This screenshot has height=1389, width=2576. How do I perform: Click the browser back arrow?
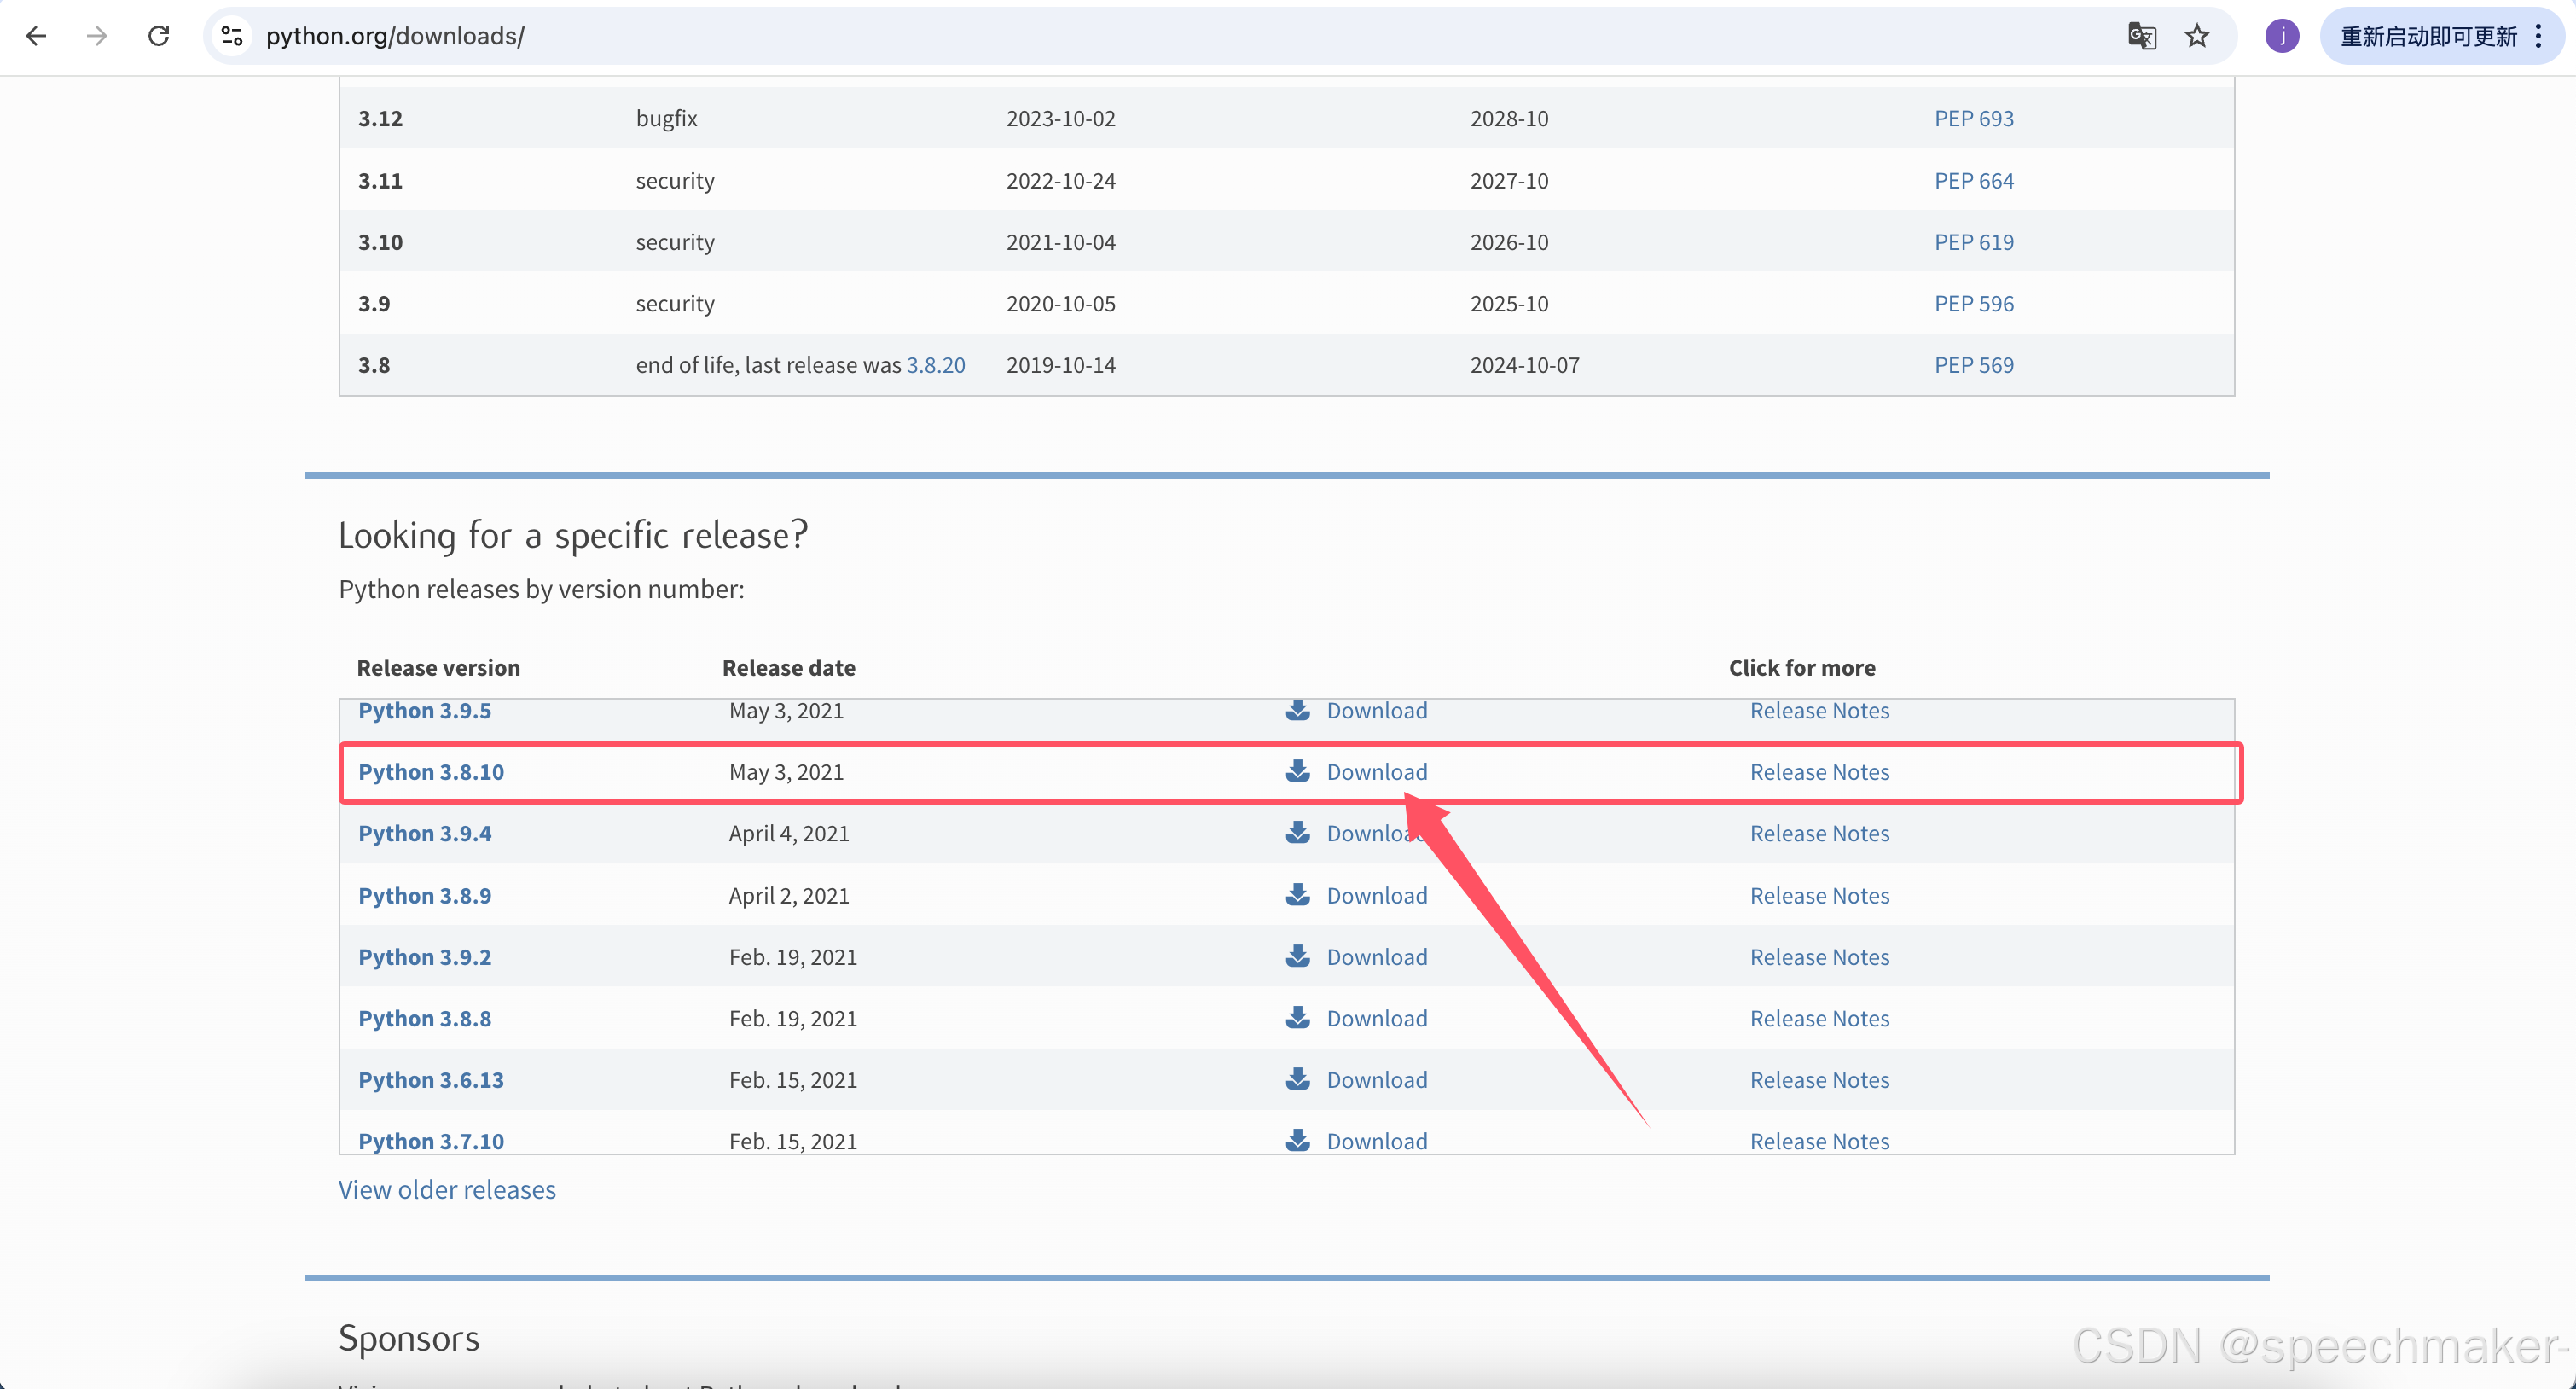coord(37,36)
